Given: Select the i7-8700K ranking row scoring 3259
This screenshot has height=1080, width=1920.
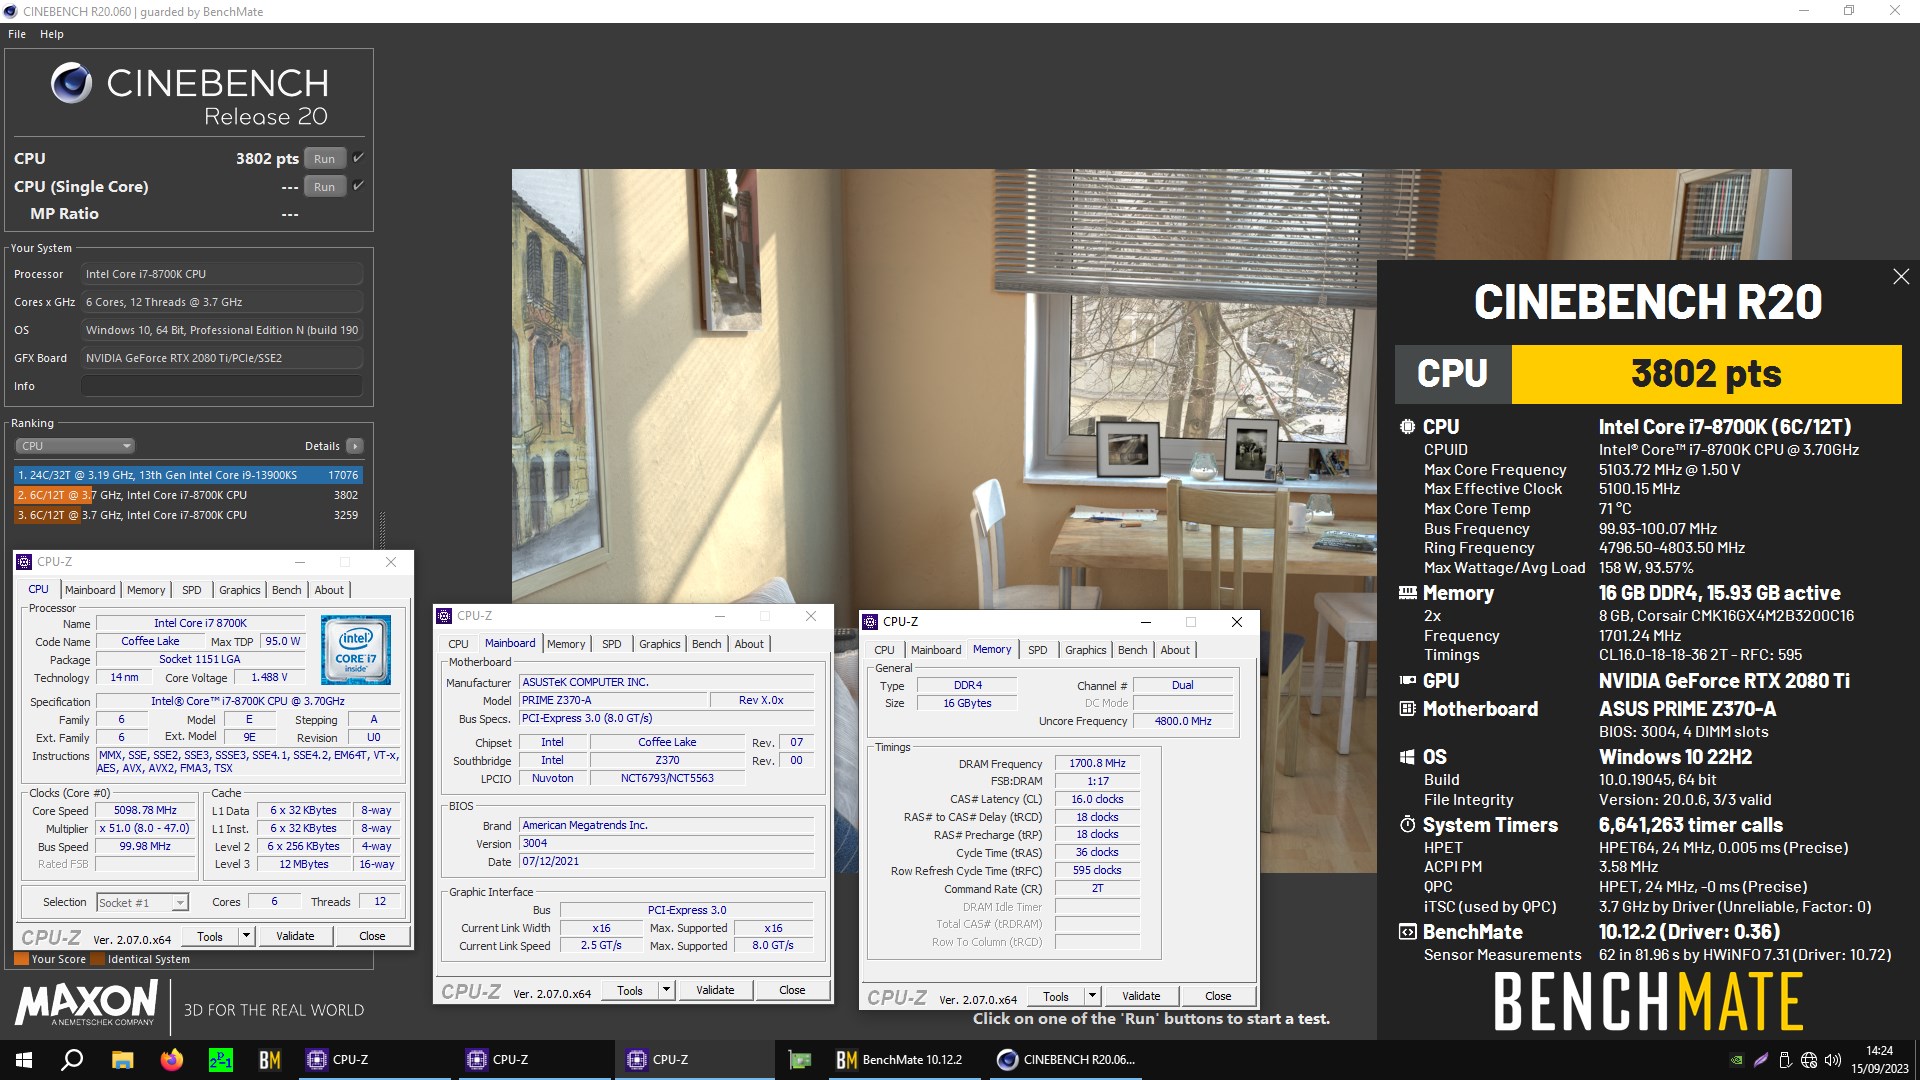Looking at the screenshot, I should 188,515.
